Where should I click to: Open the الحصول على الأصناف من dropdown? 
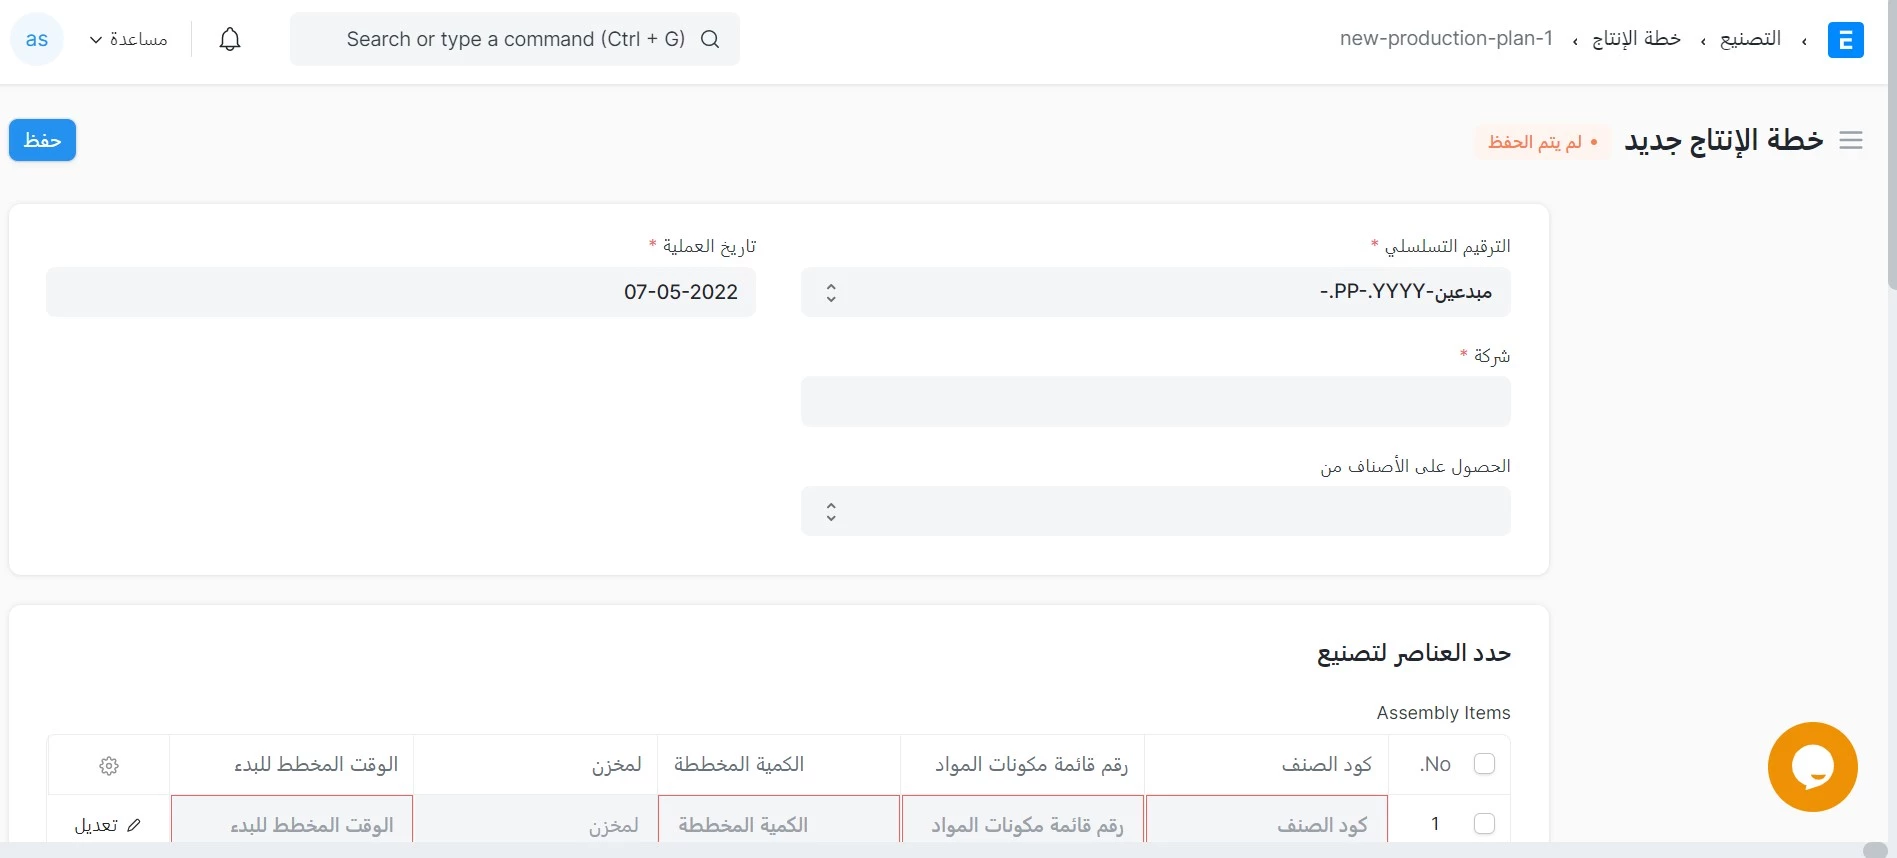pos(1156,511)
